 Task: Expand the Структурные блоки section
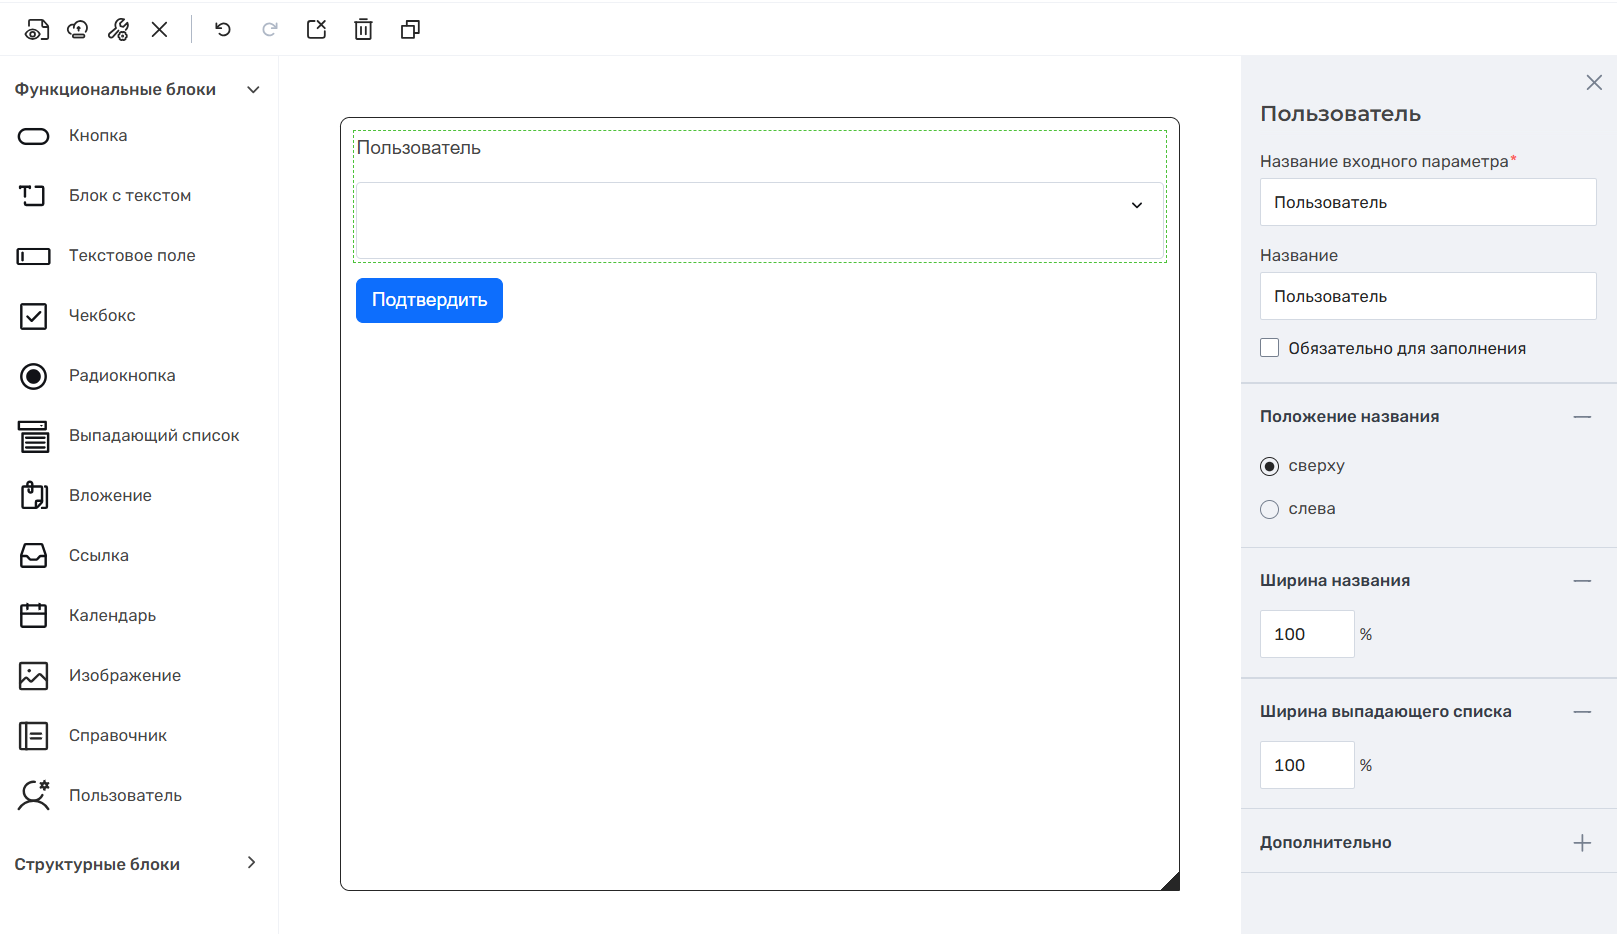click(x=251, y=863)
